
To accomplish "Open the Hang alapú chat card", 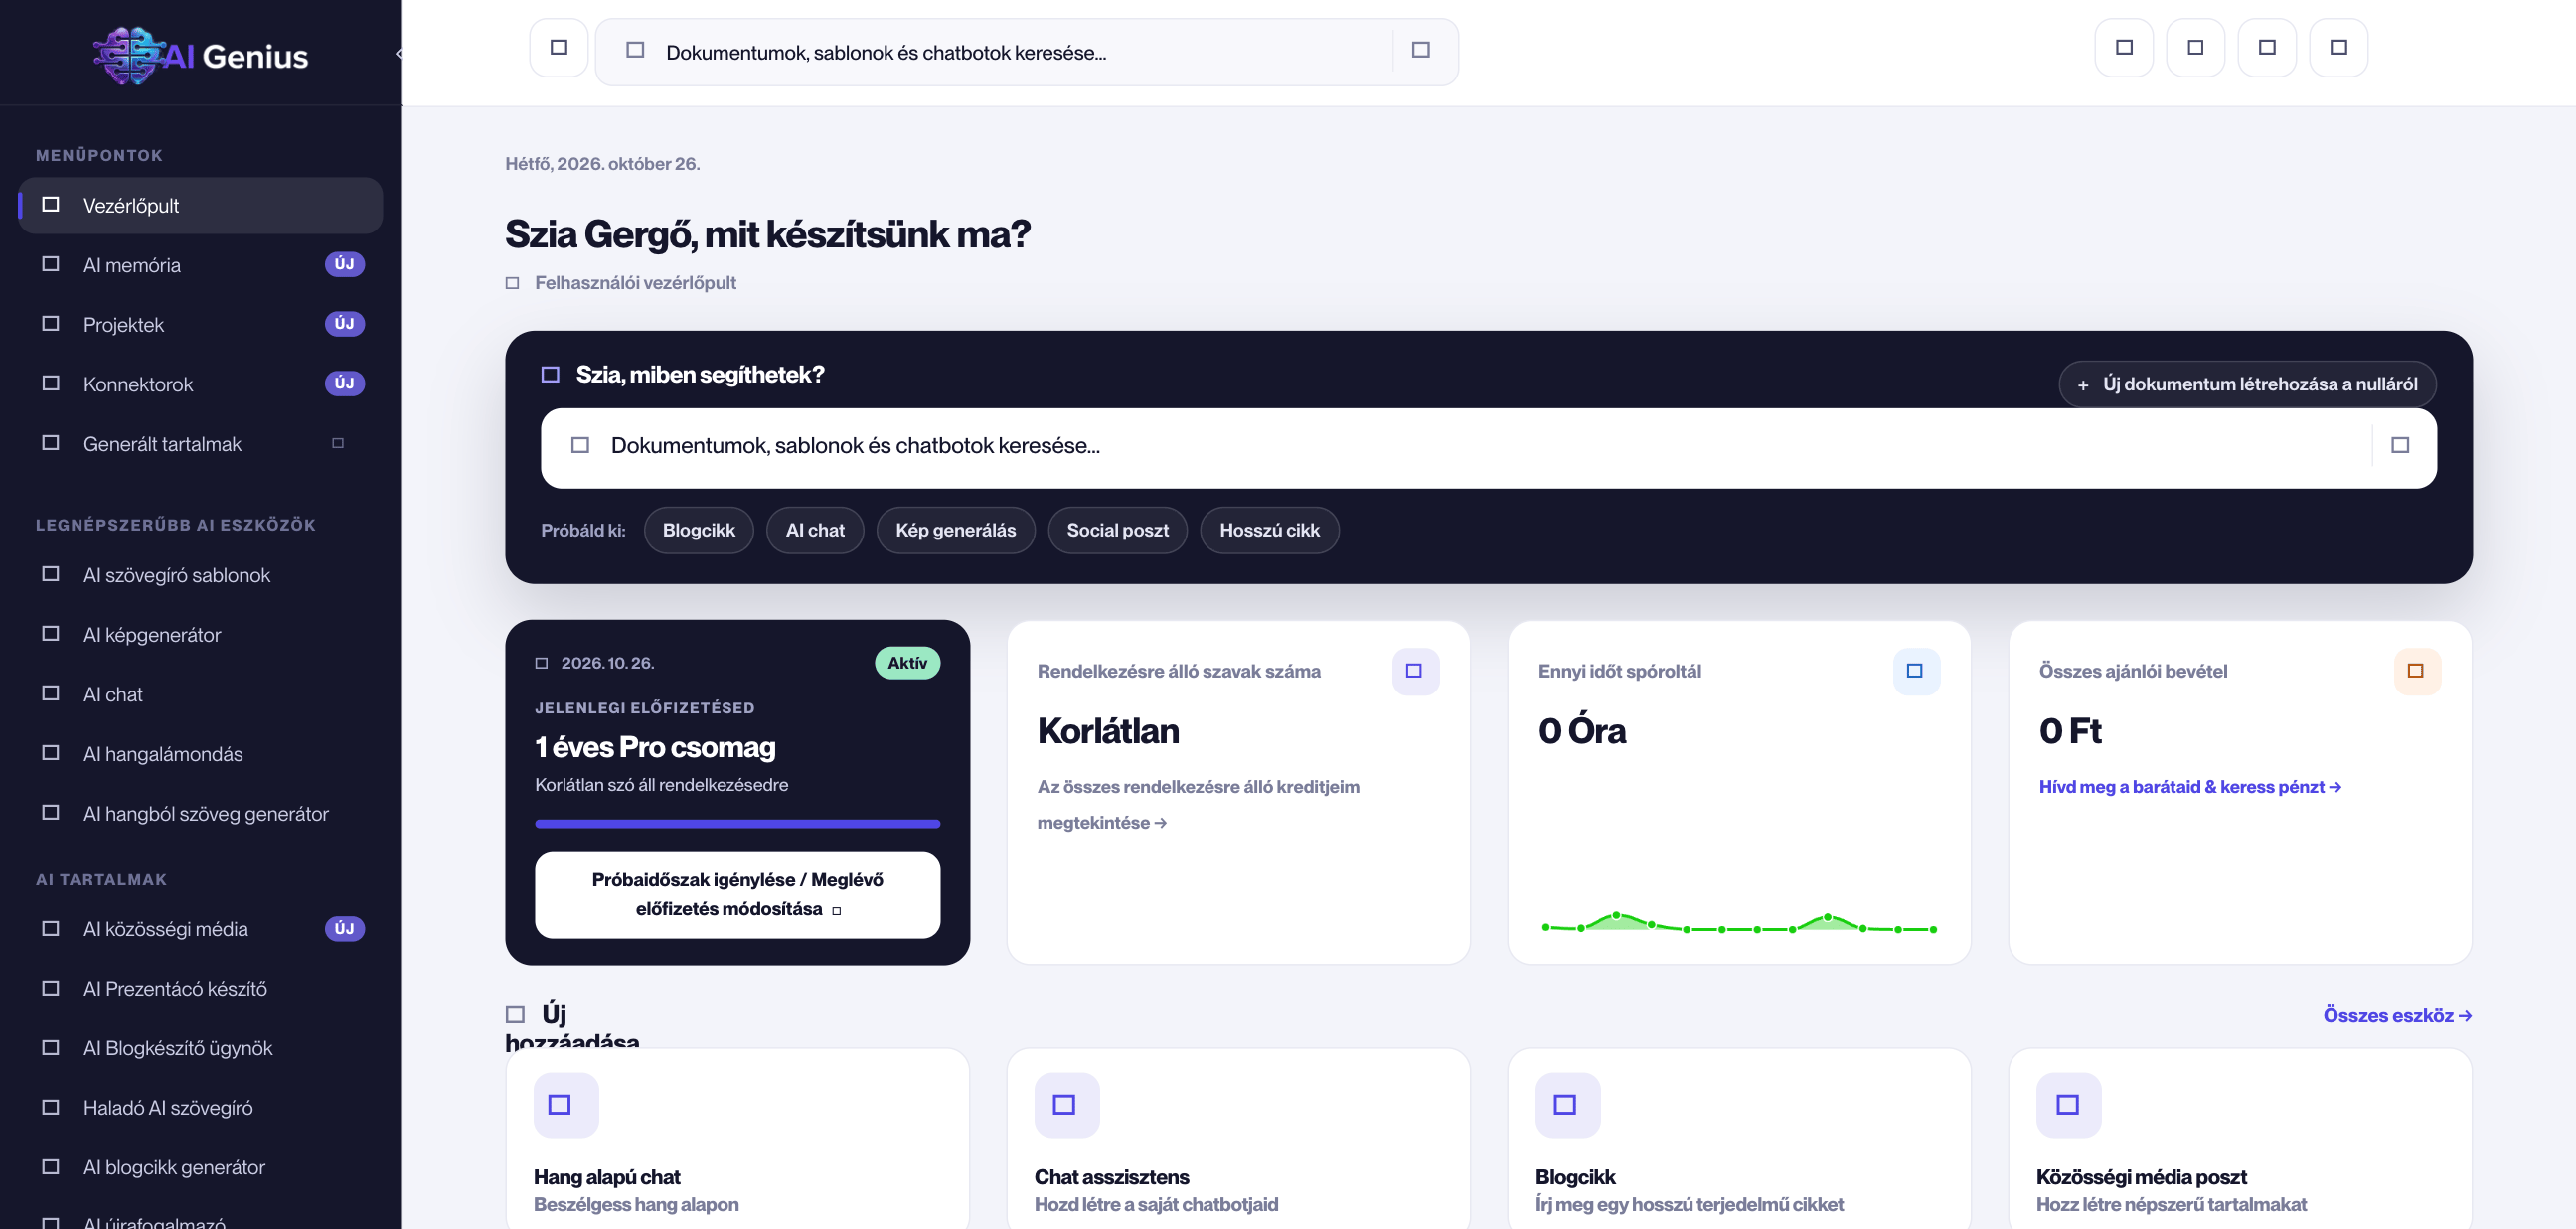I will pos(737,1140).
